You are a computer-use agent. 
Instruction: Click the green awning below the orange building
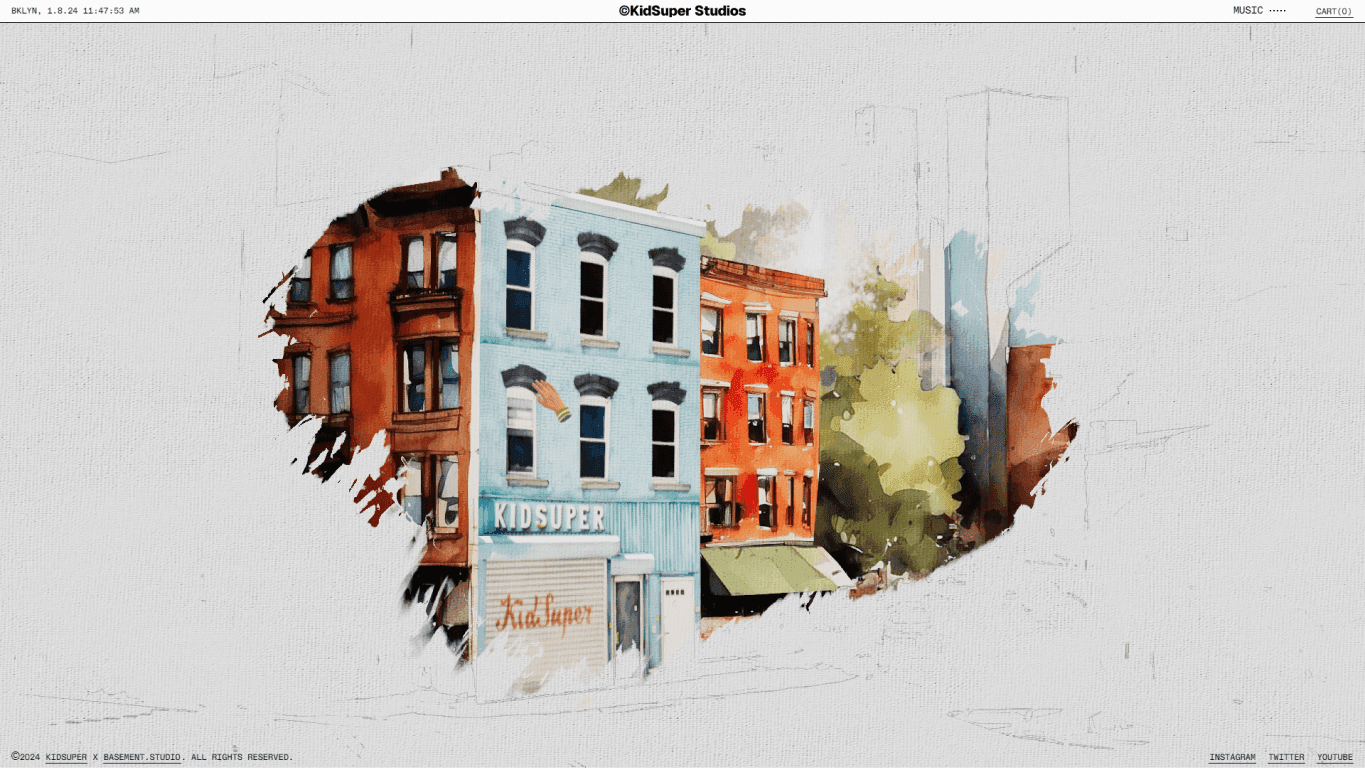point(768,570)
